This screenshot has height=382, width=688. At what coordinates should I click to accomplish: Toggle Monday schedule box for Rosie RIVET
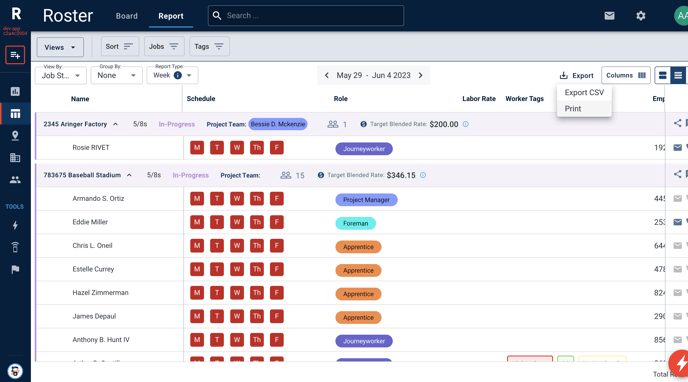(x=197, y=147)
